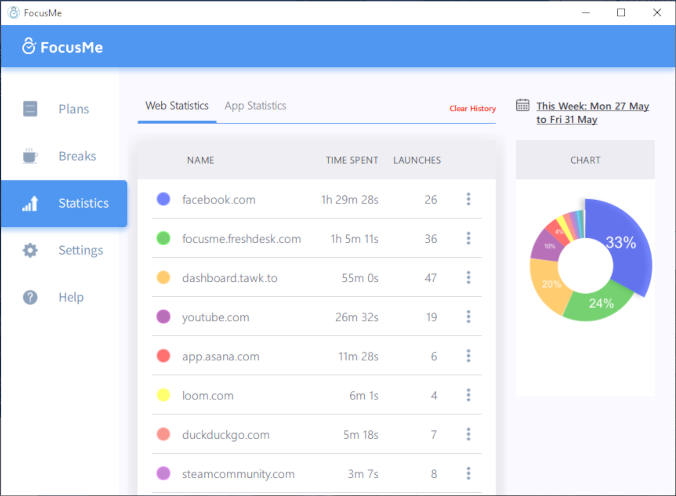Screen dimensions: 676x496
Task: Open the Plans section icon
Action: tap(30, 109)
